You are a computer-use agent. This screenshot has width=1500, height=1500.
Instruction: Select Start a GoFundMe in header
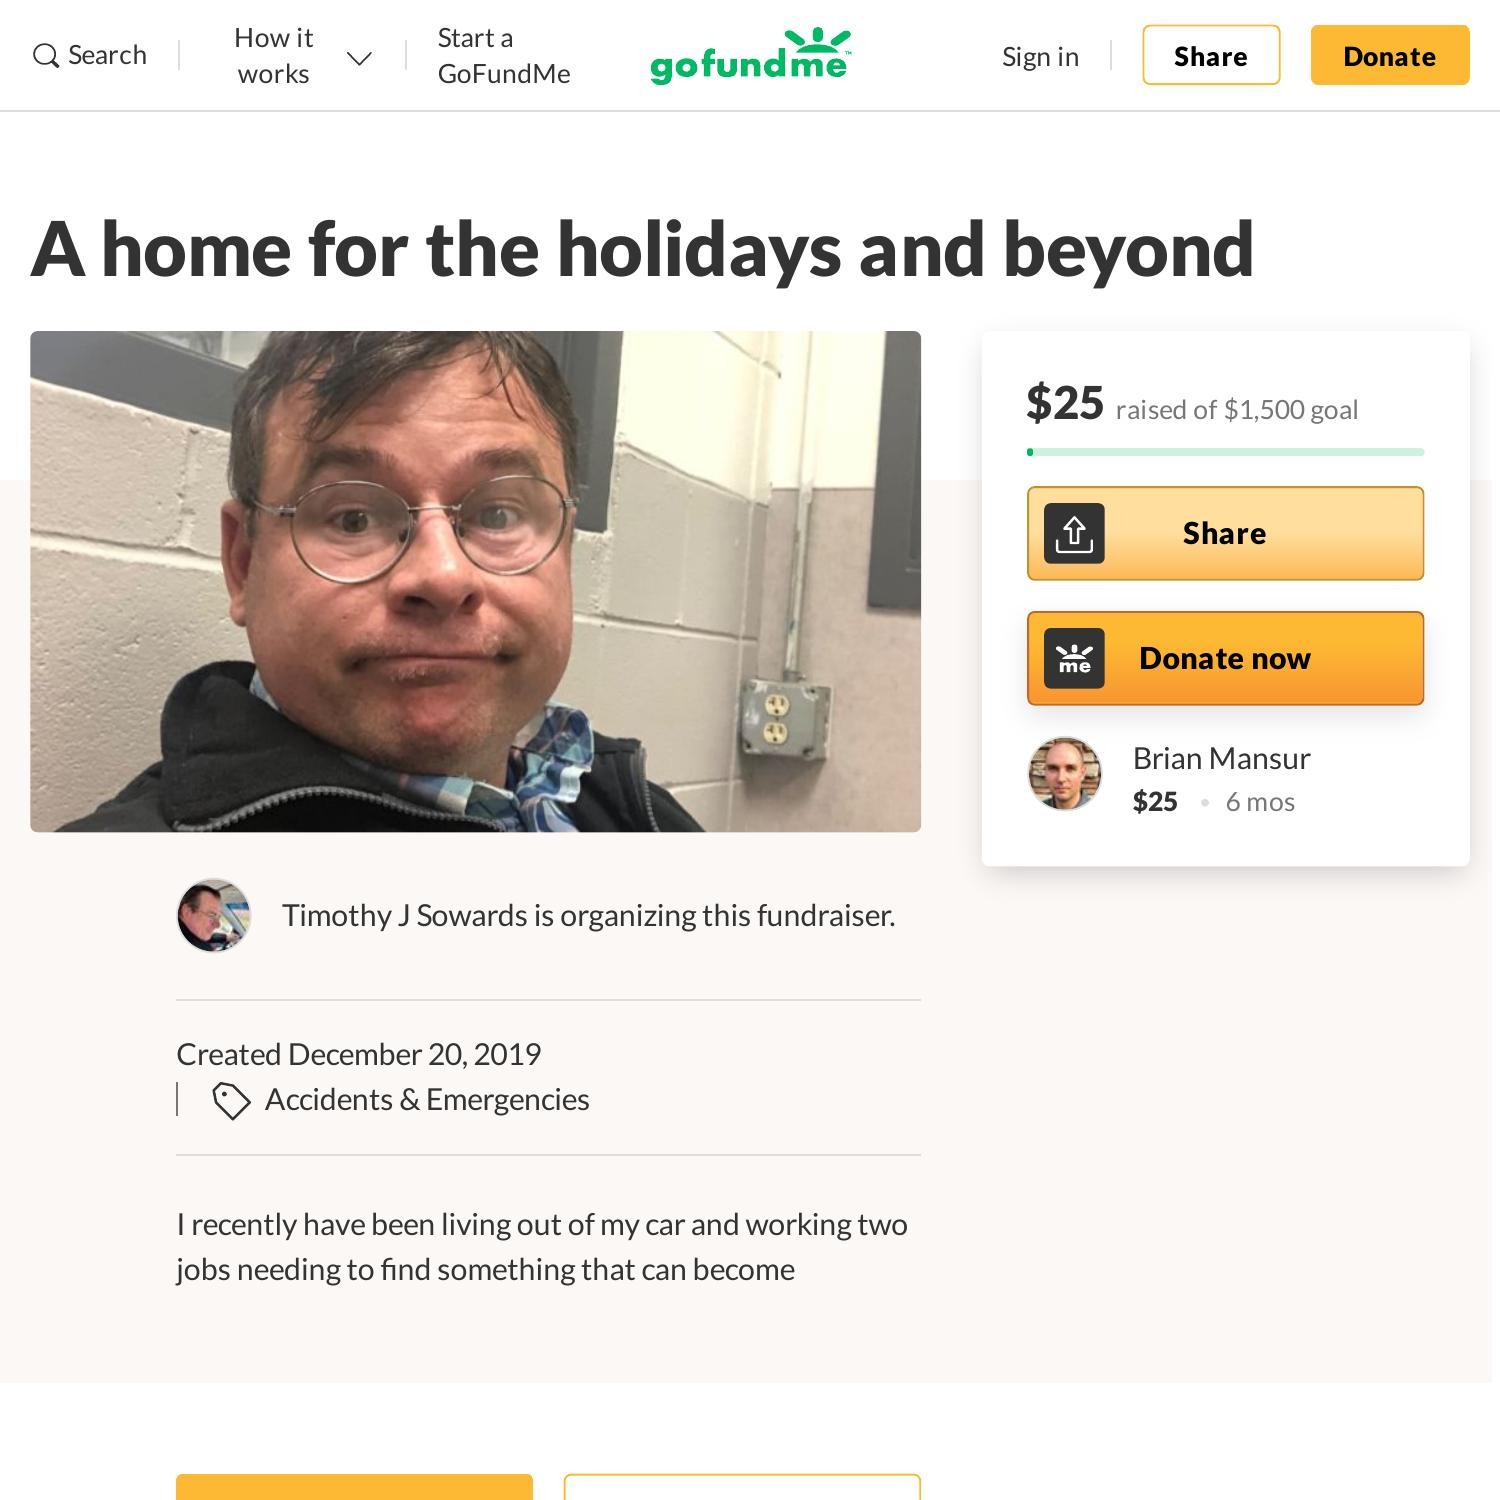pyautogui.click(x=504, y=56)
